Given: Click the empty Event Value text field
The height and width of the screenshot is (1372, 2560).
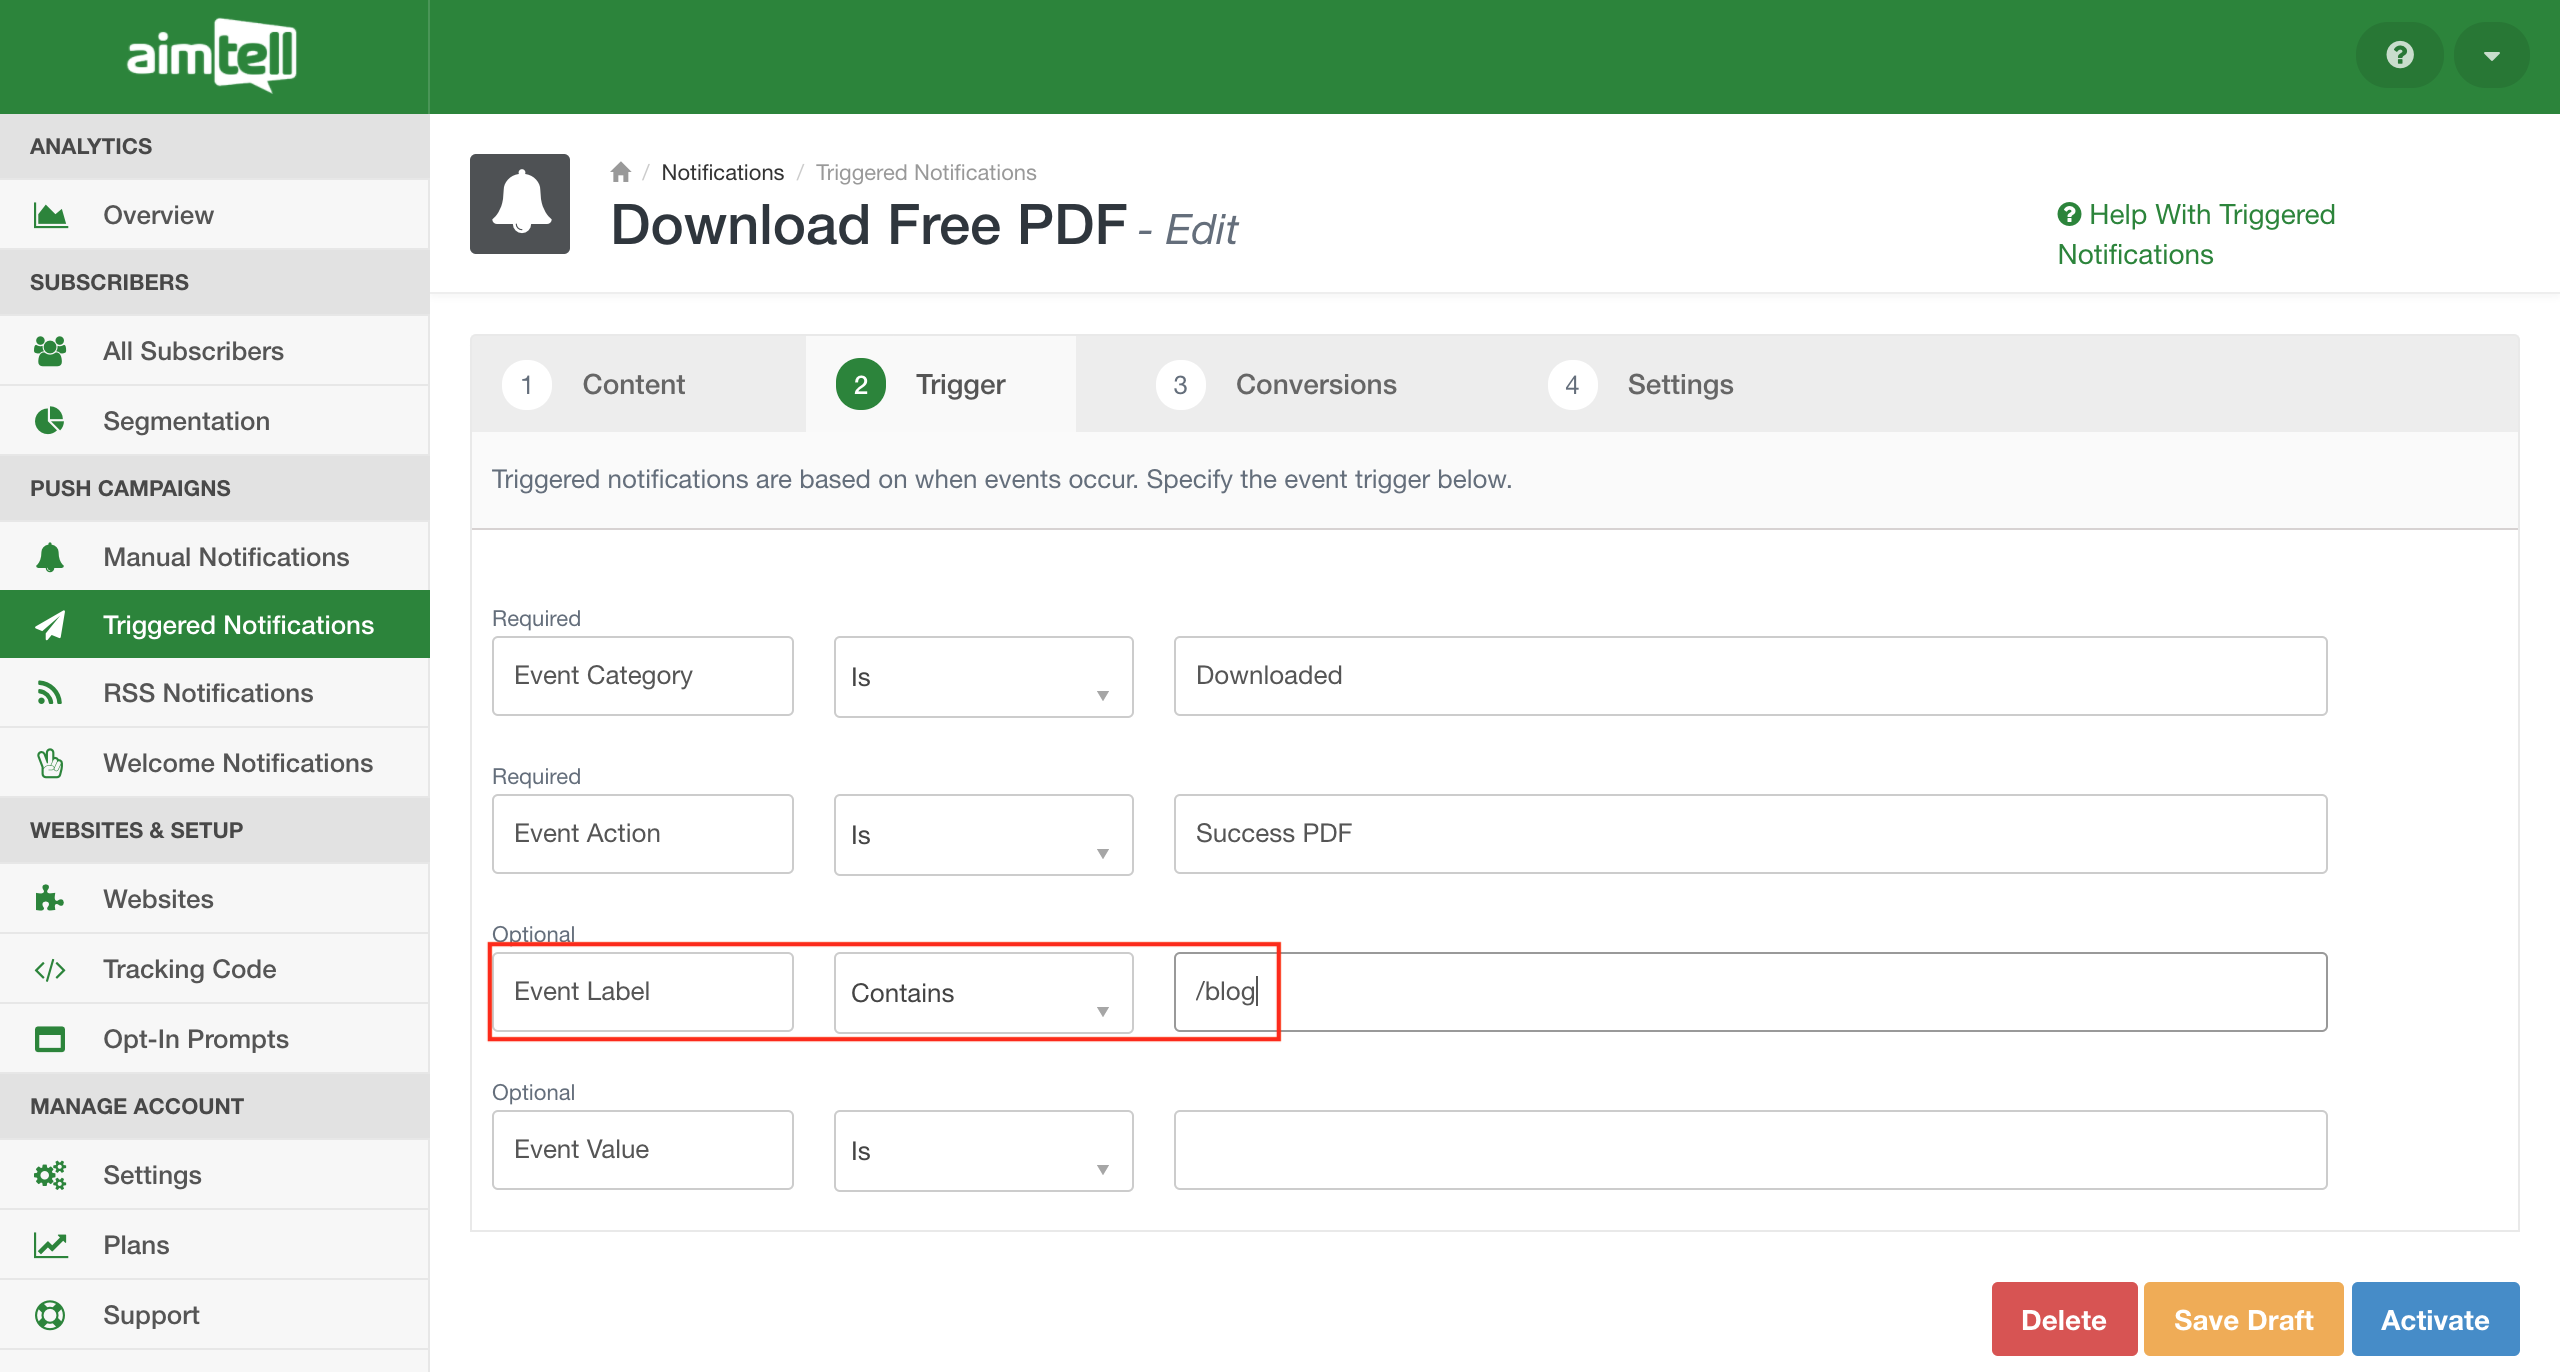Looking at the screenshot, I should pos(1750,1150).
